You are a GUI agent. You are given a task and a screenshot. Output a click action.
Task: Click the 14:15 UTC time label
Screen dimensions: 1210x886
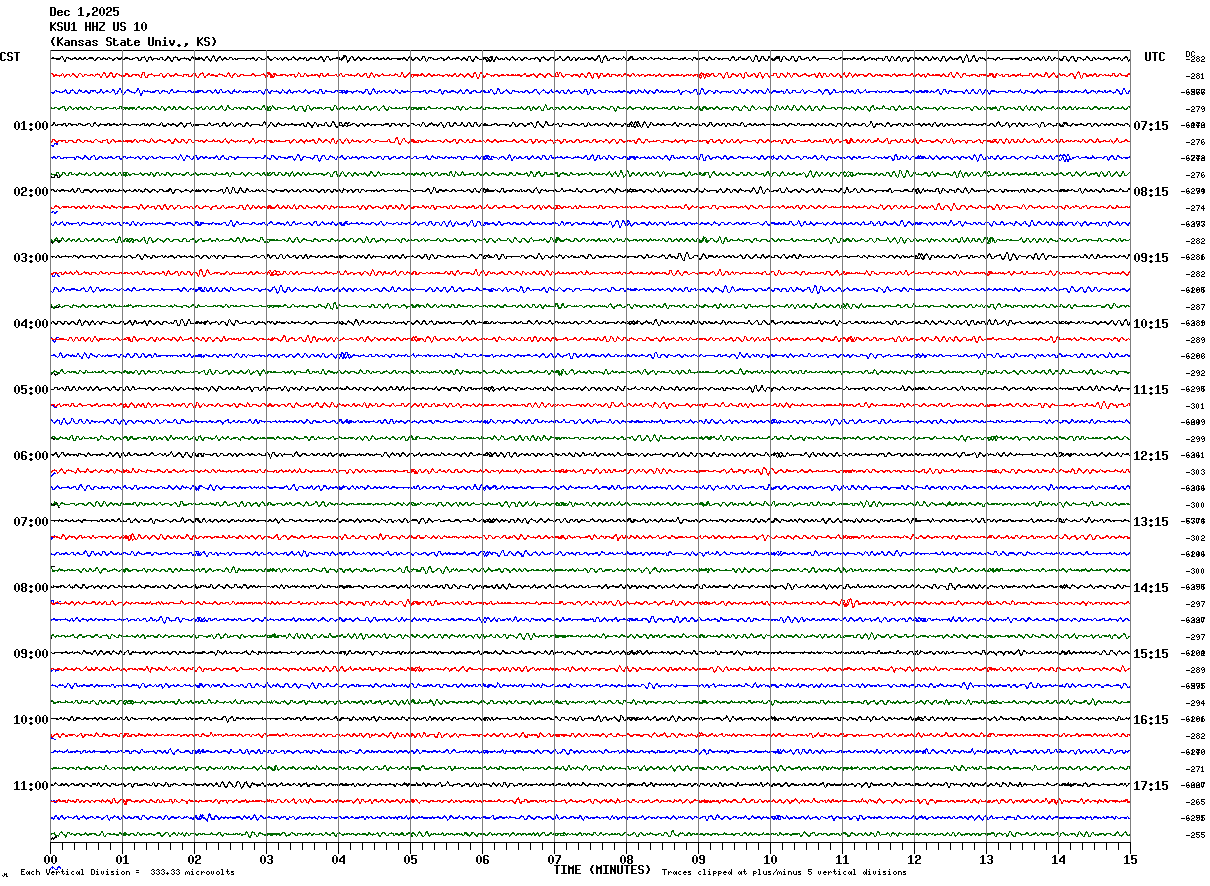(x=1151, y=588)
